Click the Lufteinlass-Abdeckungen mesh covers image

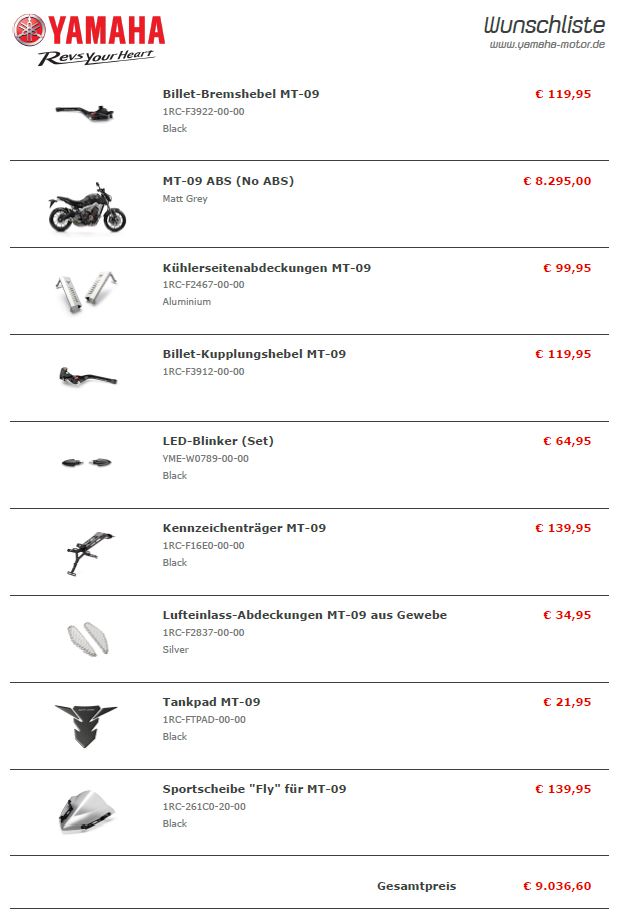point(86,637)
